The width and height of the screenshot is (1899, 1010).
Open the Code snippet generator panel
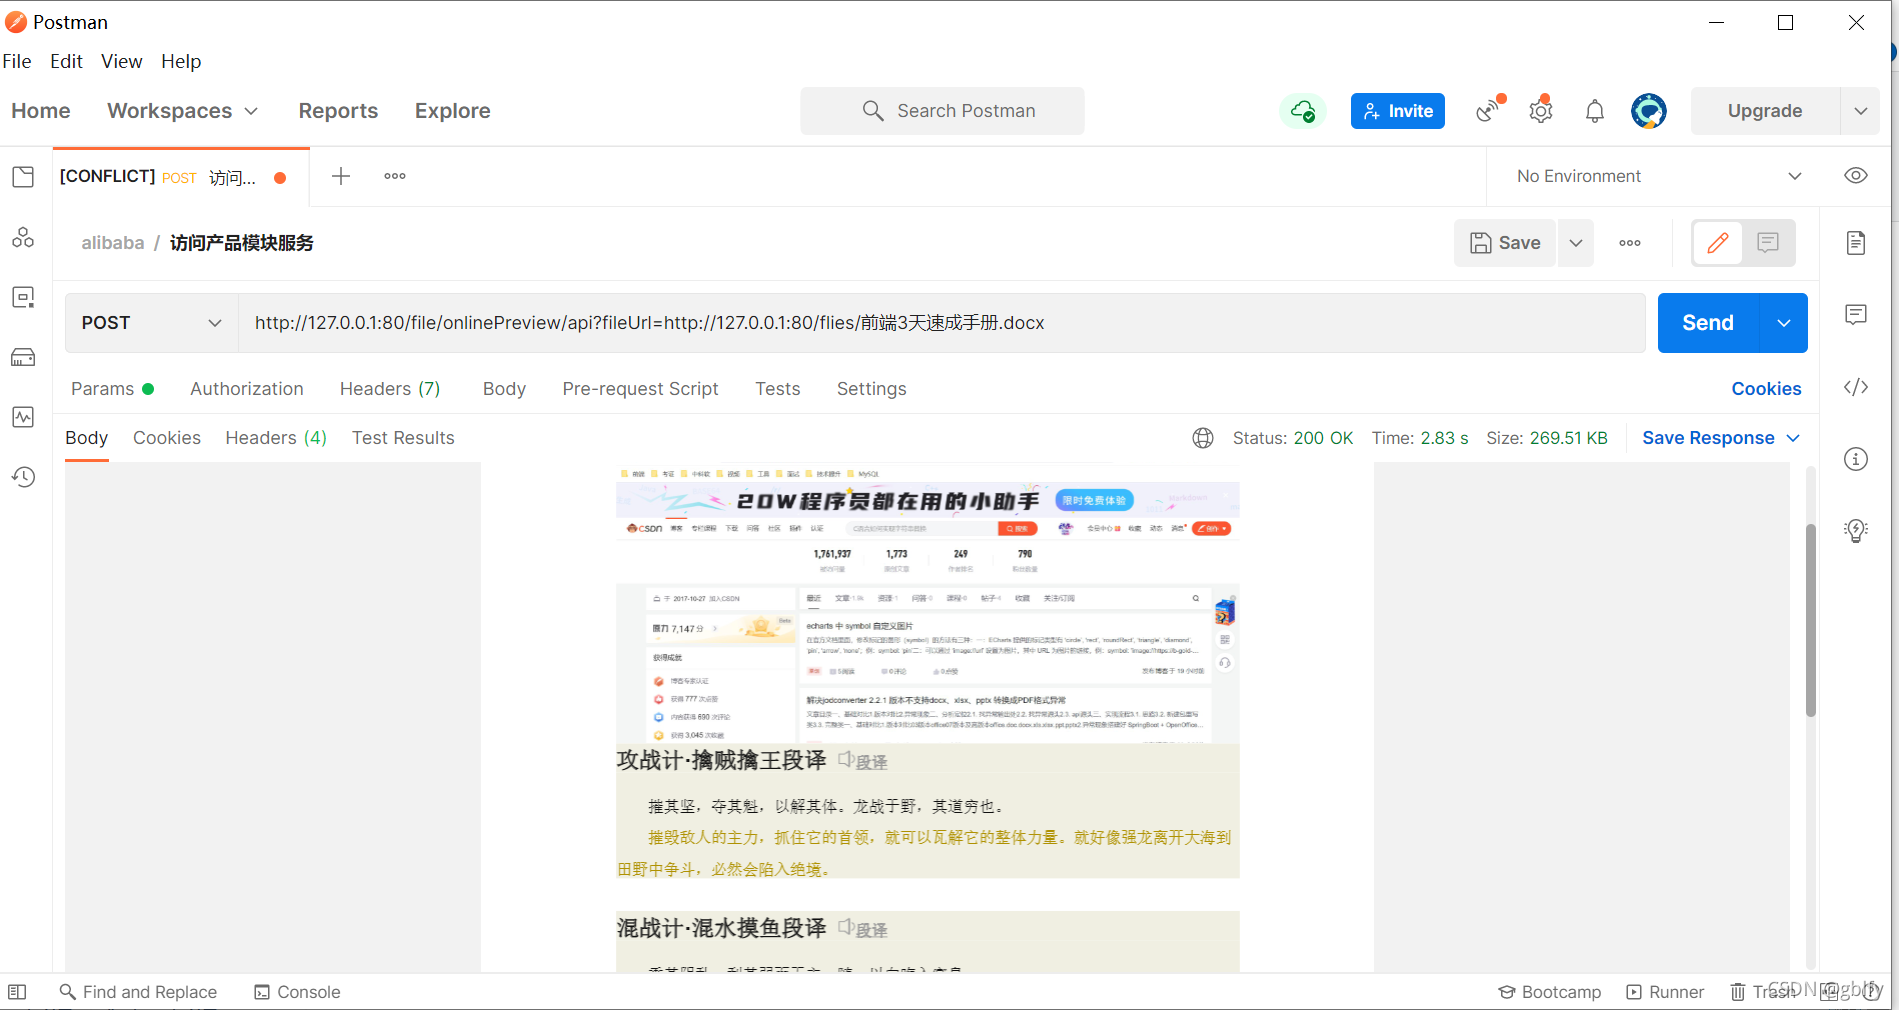tap(1856, 387)
